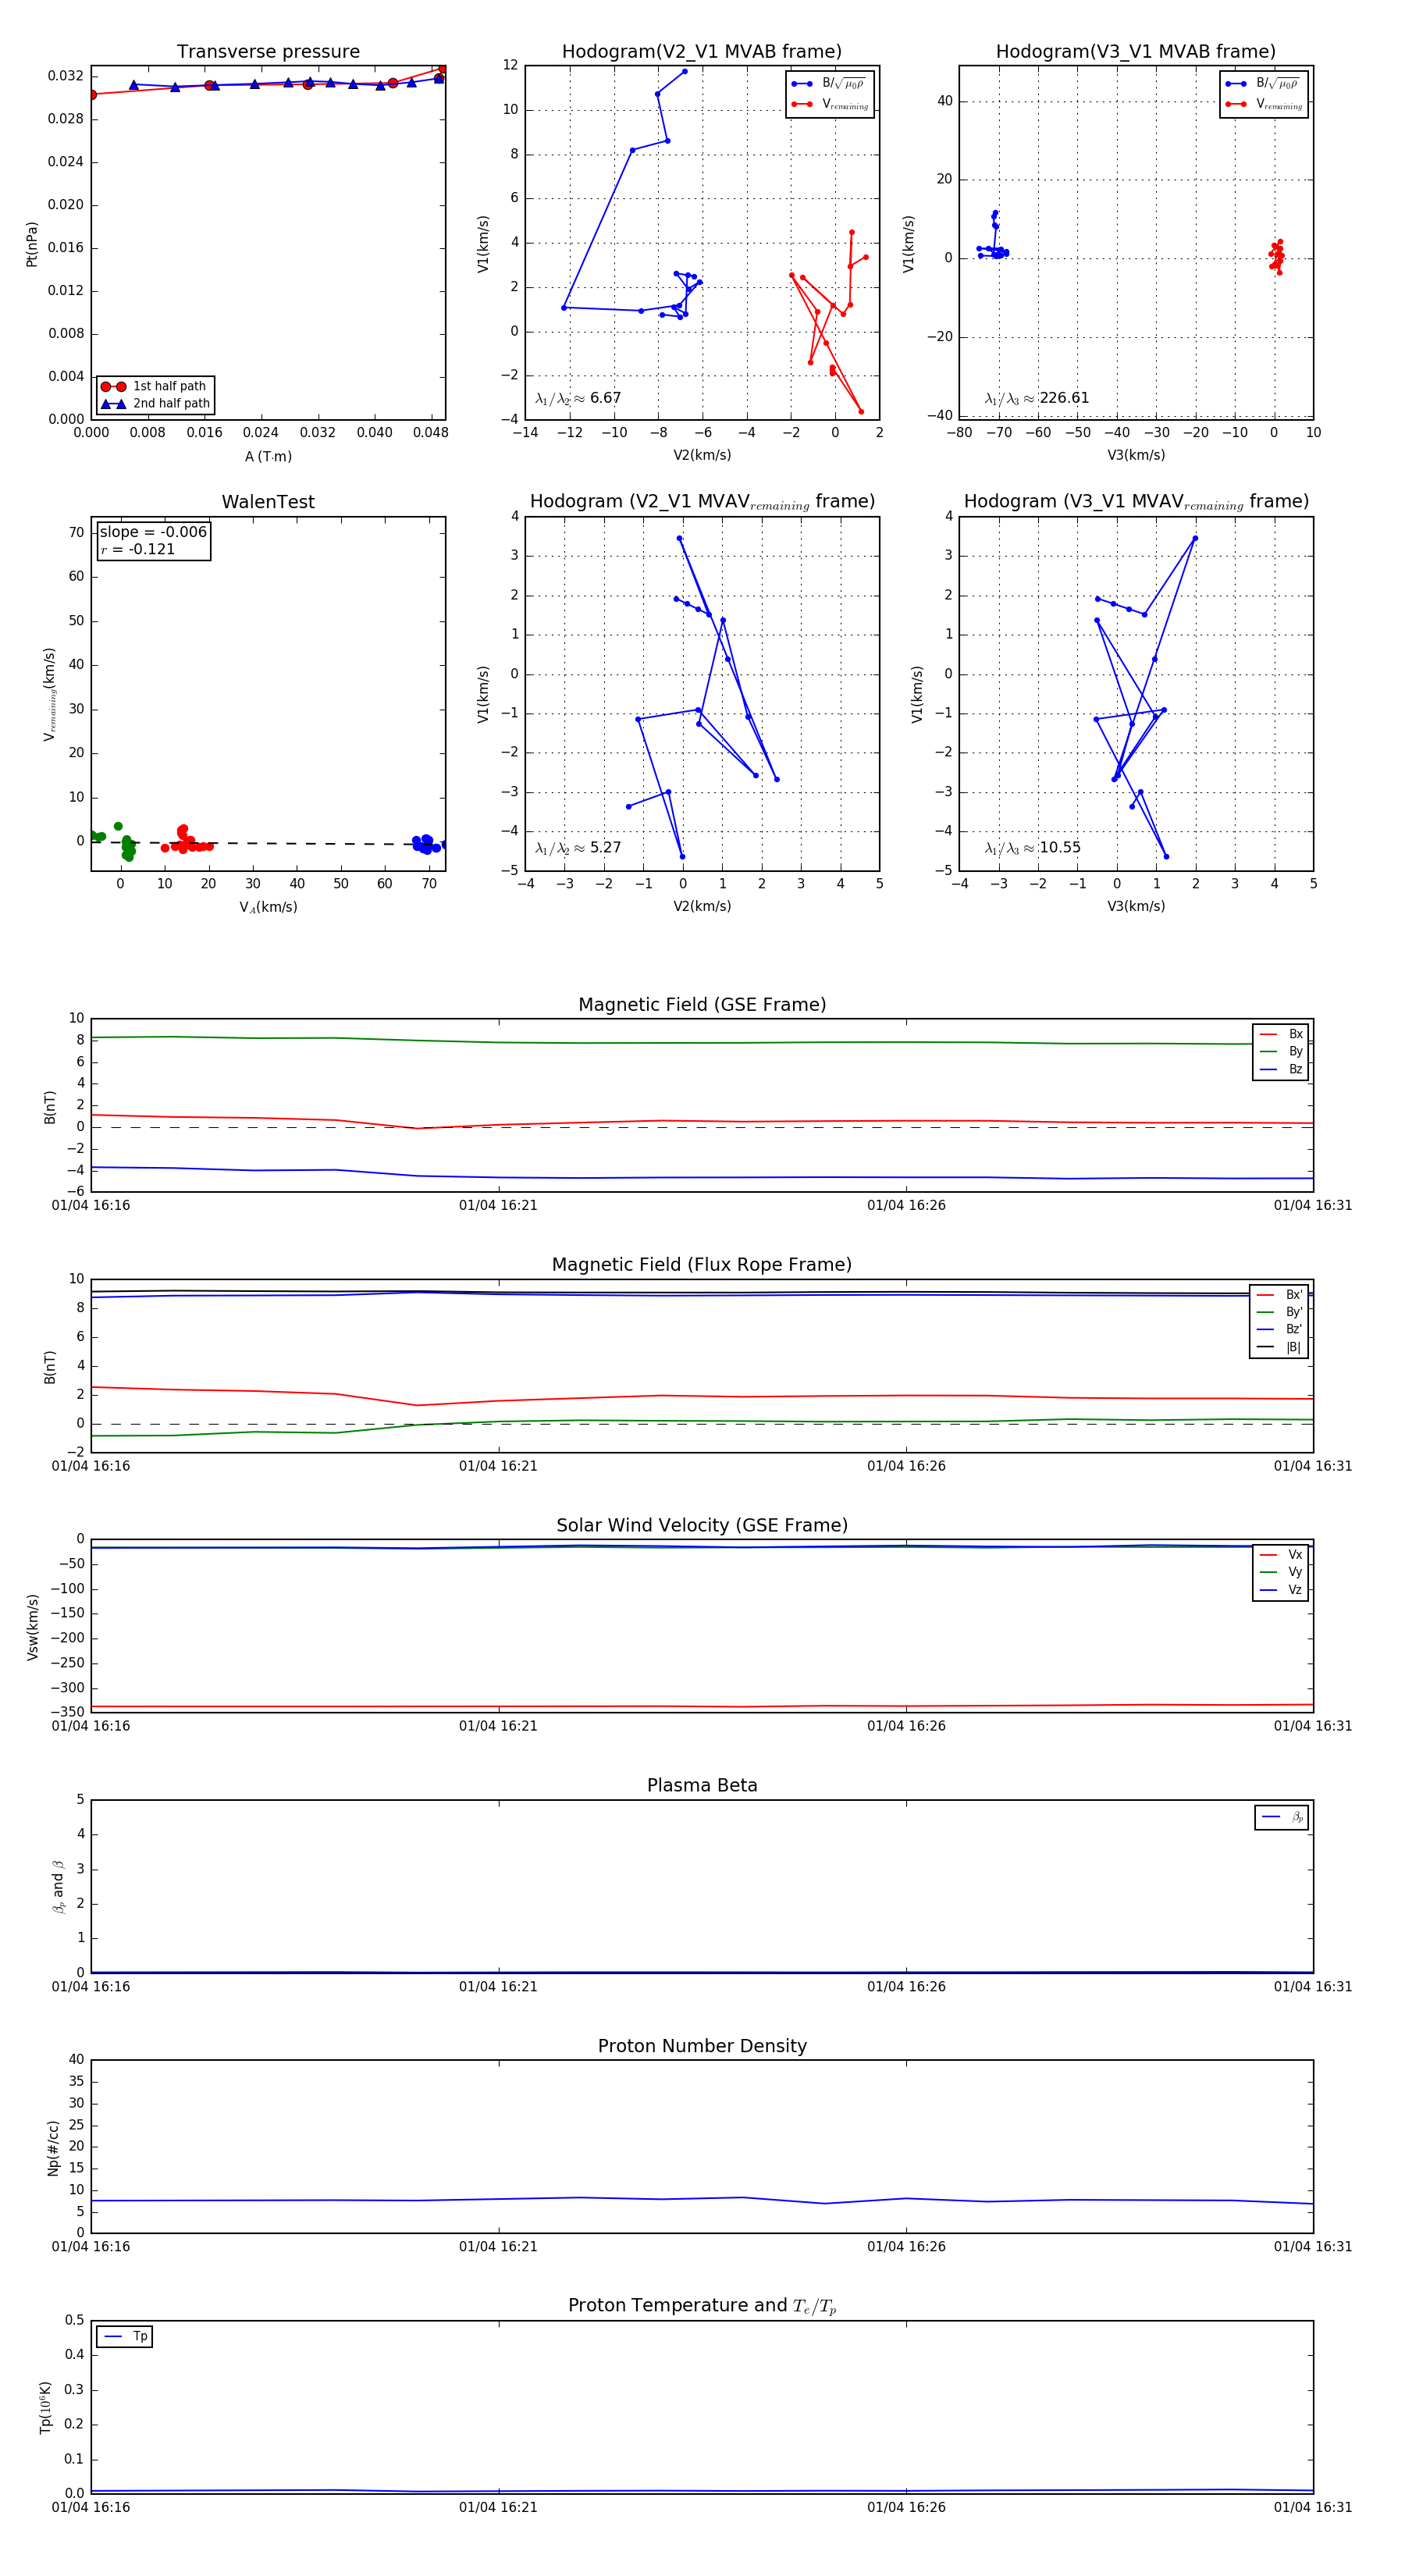Click the "Hodogram (V3_V1 MVAV remaining frame)" title
Screen dimensions: 1405x2576
1136,502
